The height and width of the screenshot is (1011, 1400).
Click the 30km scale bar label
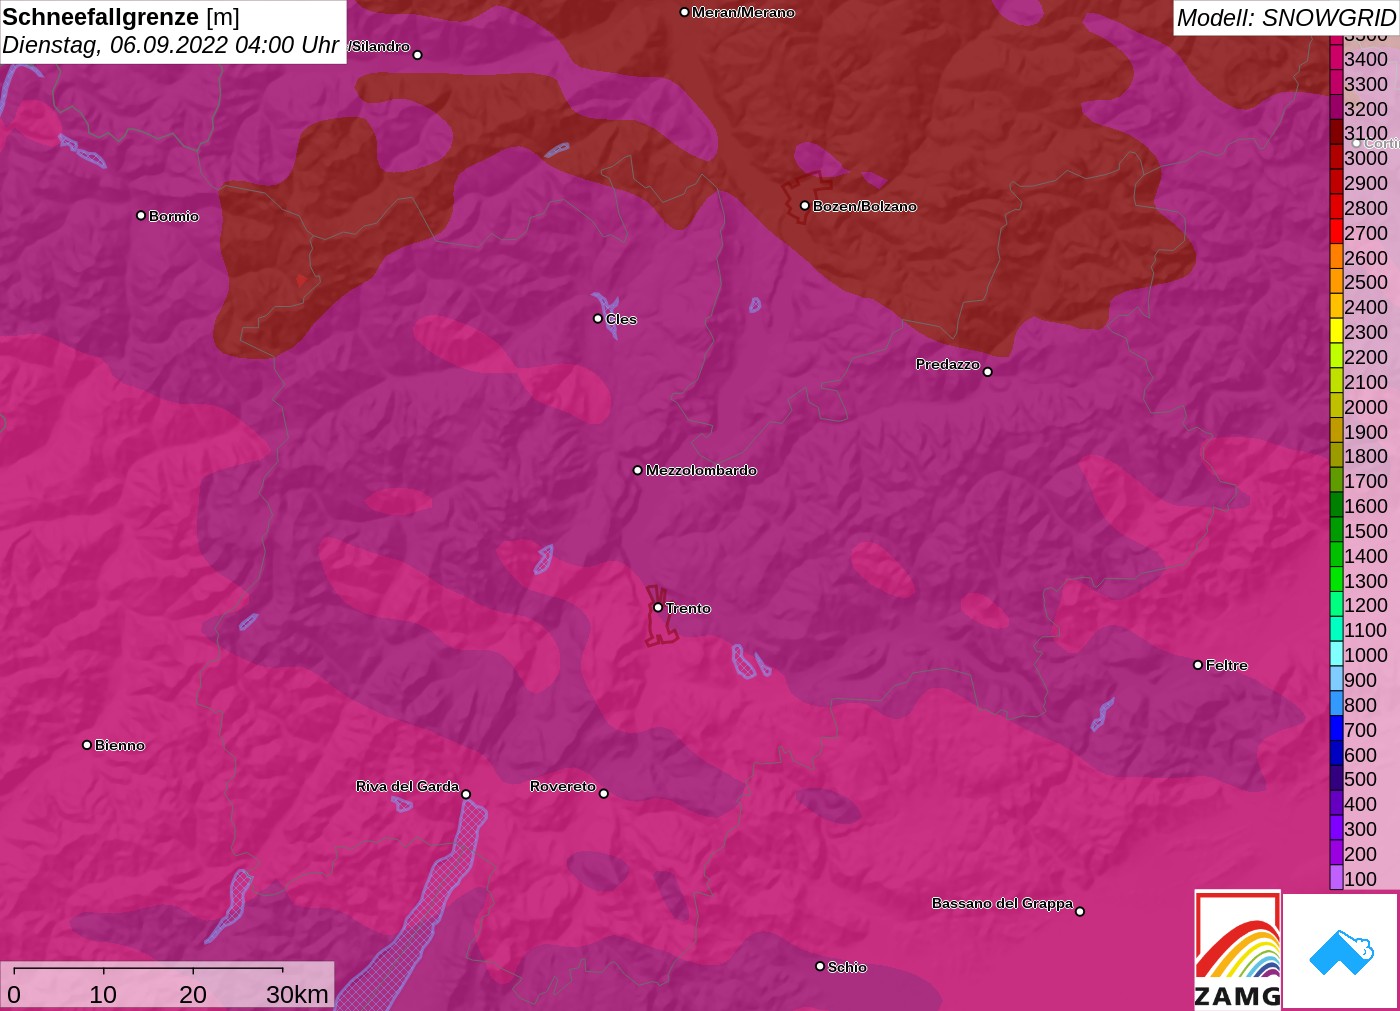(x=297, y=994)
